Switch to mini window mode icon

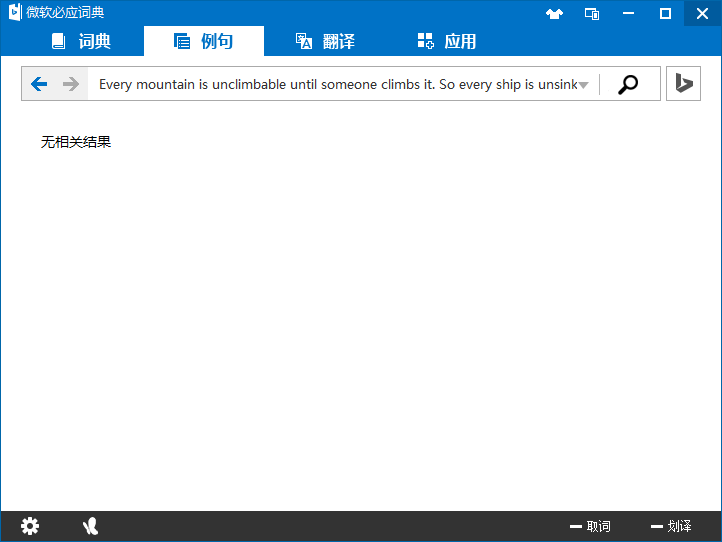592,14
